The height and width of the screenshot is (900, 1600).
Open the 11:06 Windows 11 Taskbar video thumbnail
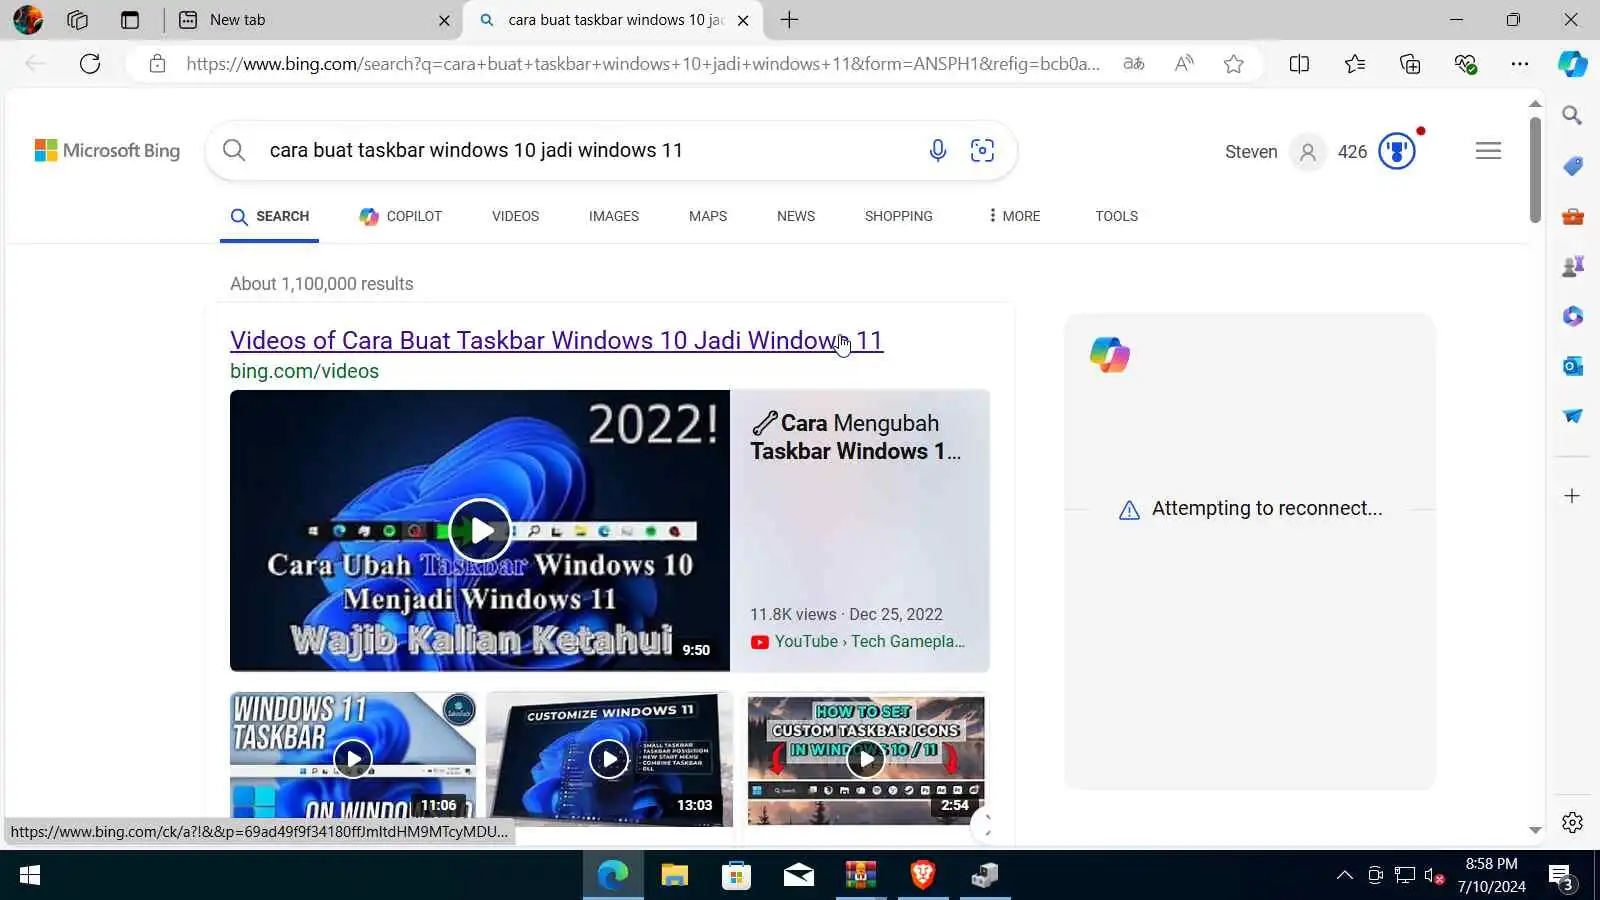[x=353, y=759]
